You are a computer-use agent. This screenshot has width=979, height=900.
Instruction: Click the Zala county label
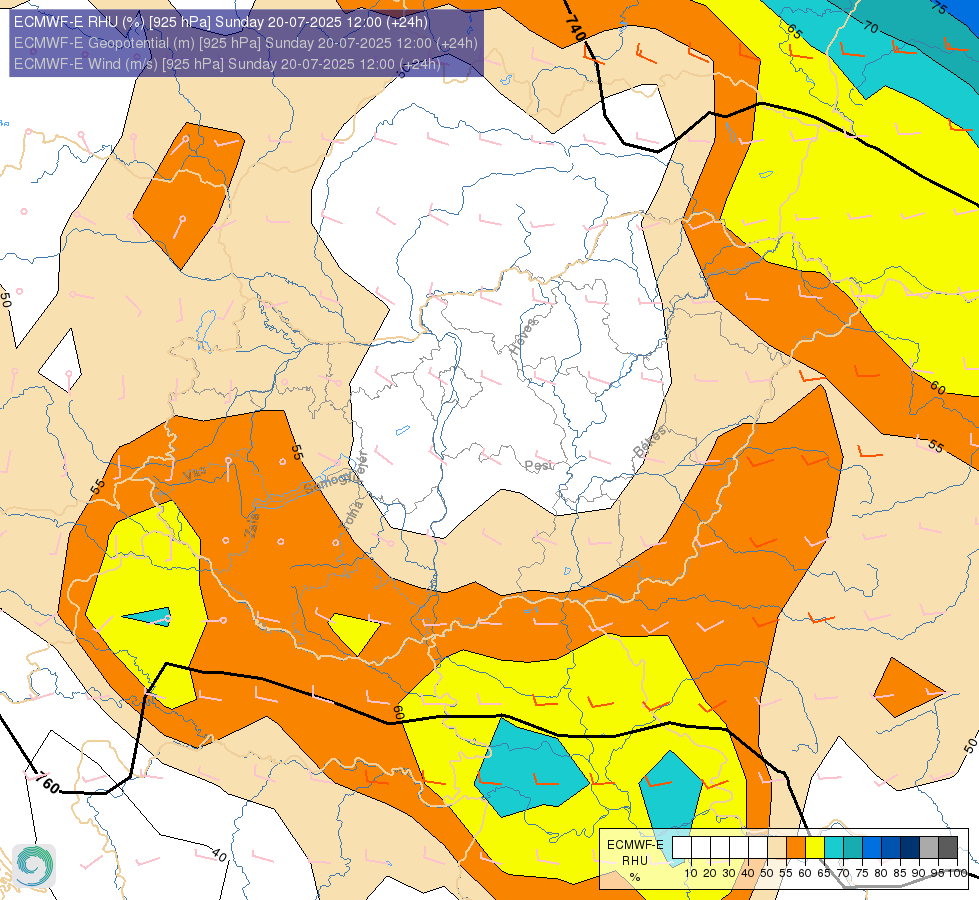[251, 525]
